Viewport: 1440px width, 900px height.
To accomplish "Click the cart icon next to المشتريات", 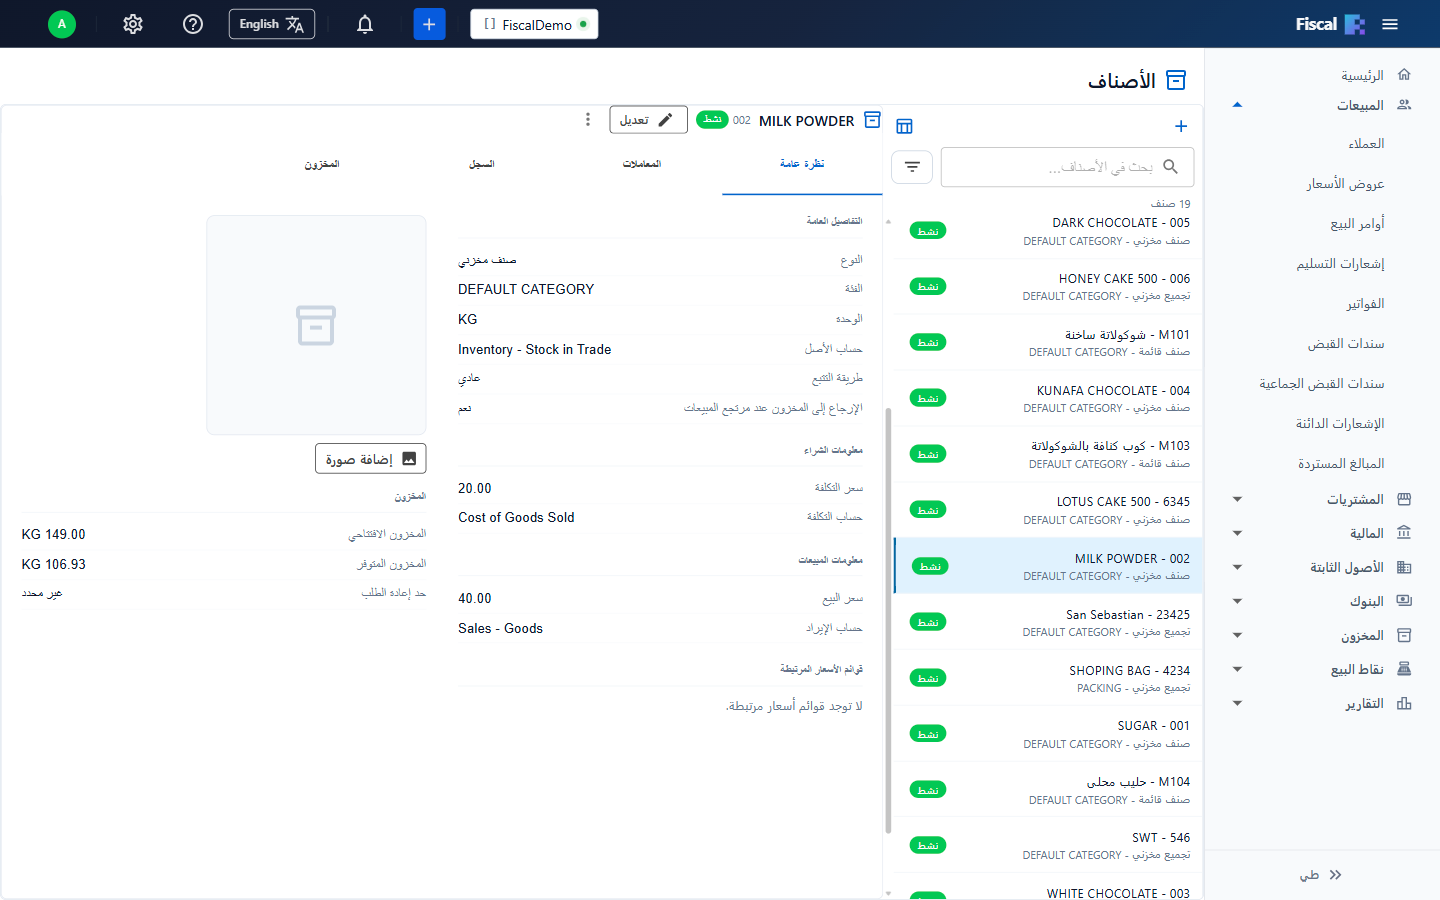I will point(1404,499).
